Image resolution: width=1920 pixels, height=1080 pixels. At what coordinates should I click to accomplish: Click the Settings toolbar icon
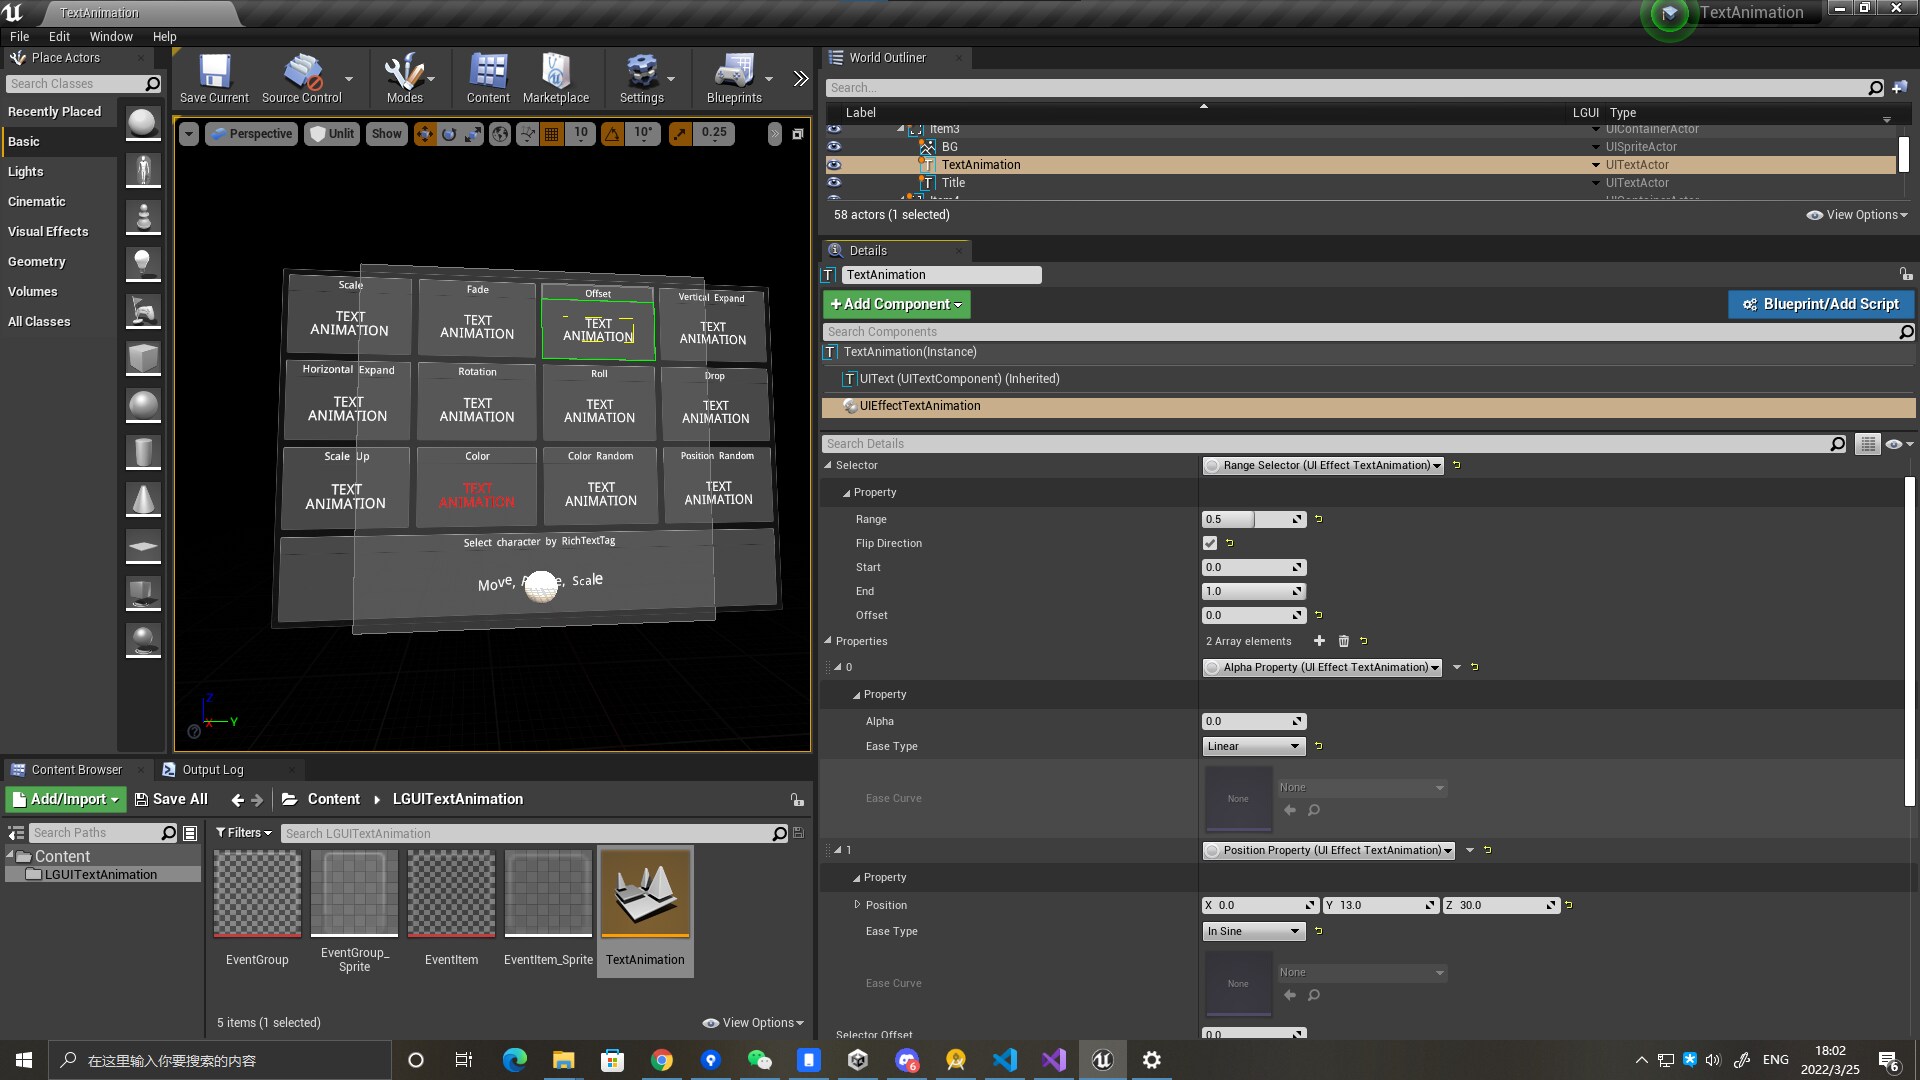[x=641, y=78]
